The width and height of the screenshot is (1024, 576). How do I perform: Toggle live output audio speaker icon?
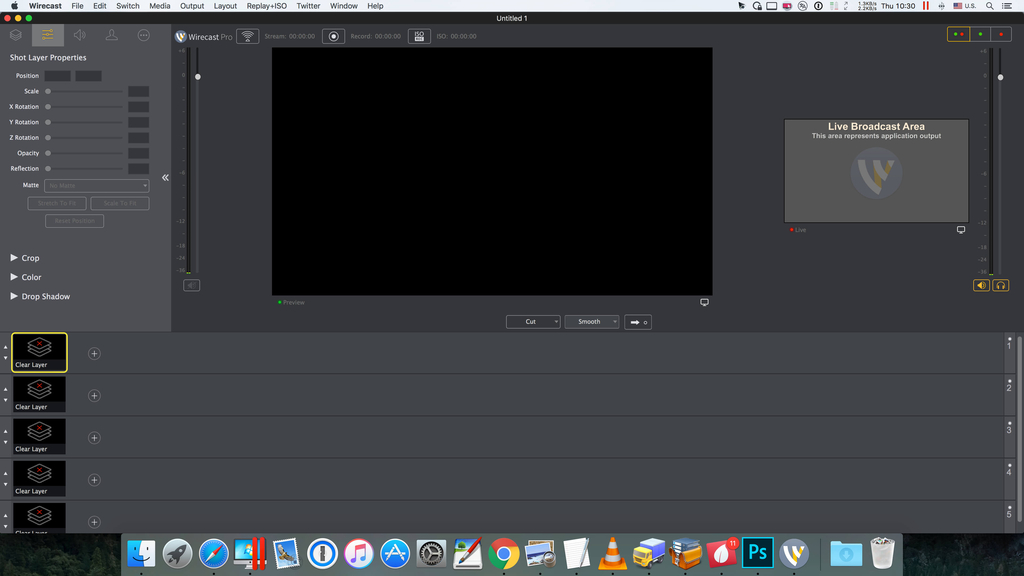[x=979, y=284]
